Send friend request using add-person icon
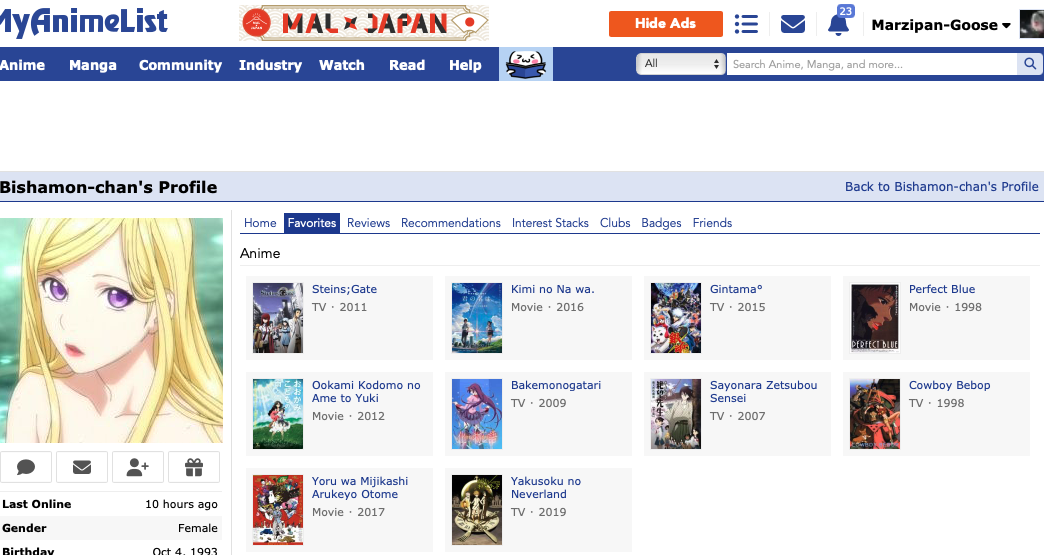 [x=138, y=467]
